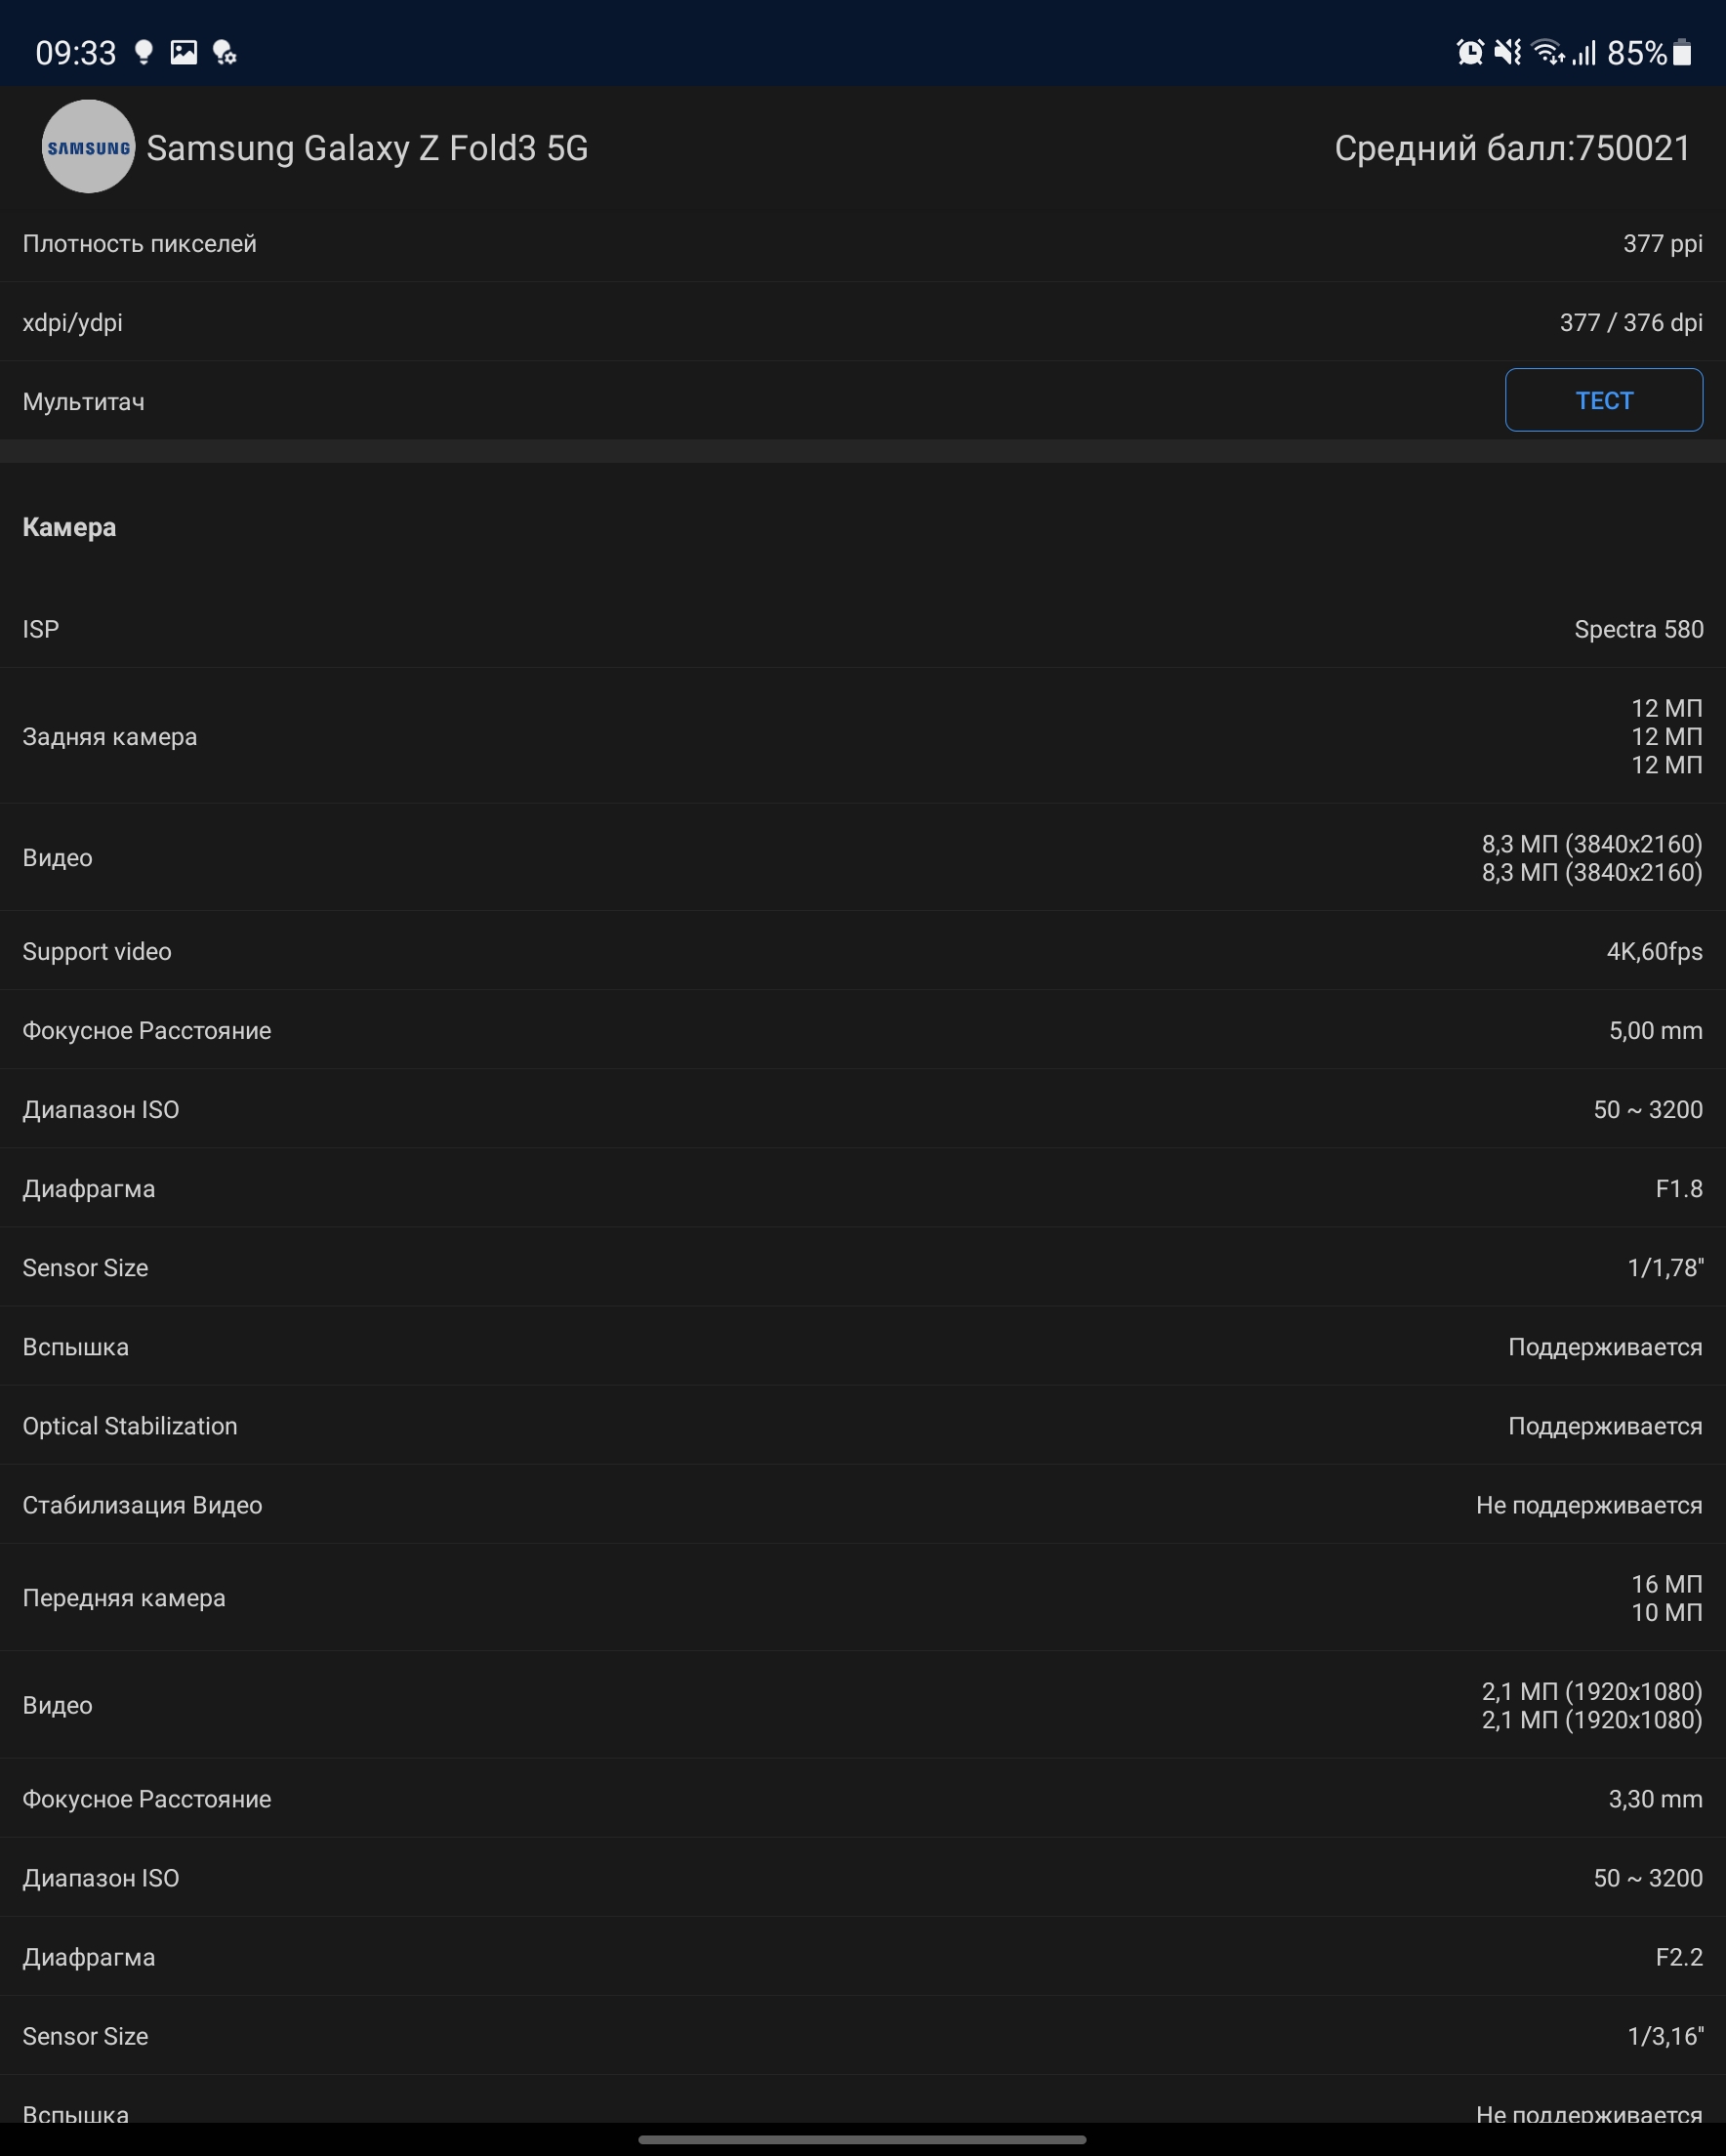
Task: Tap the battery icon in status bar
Action: (x=1682, y=52)
